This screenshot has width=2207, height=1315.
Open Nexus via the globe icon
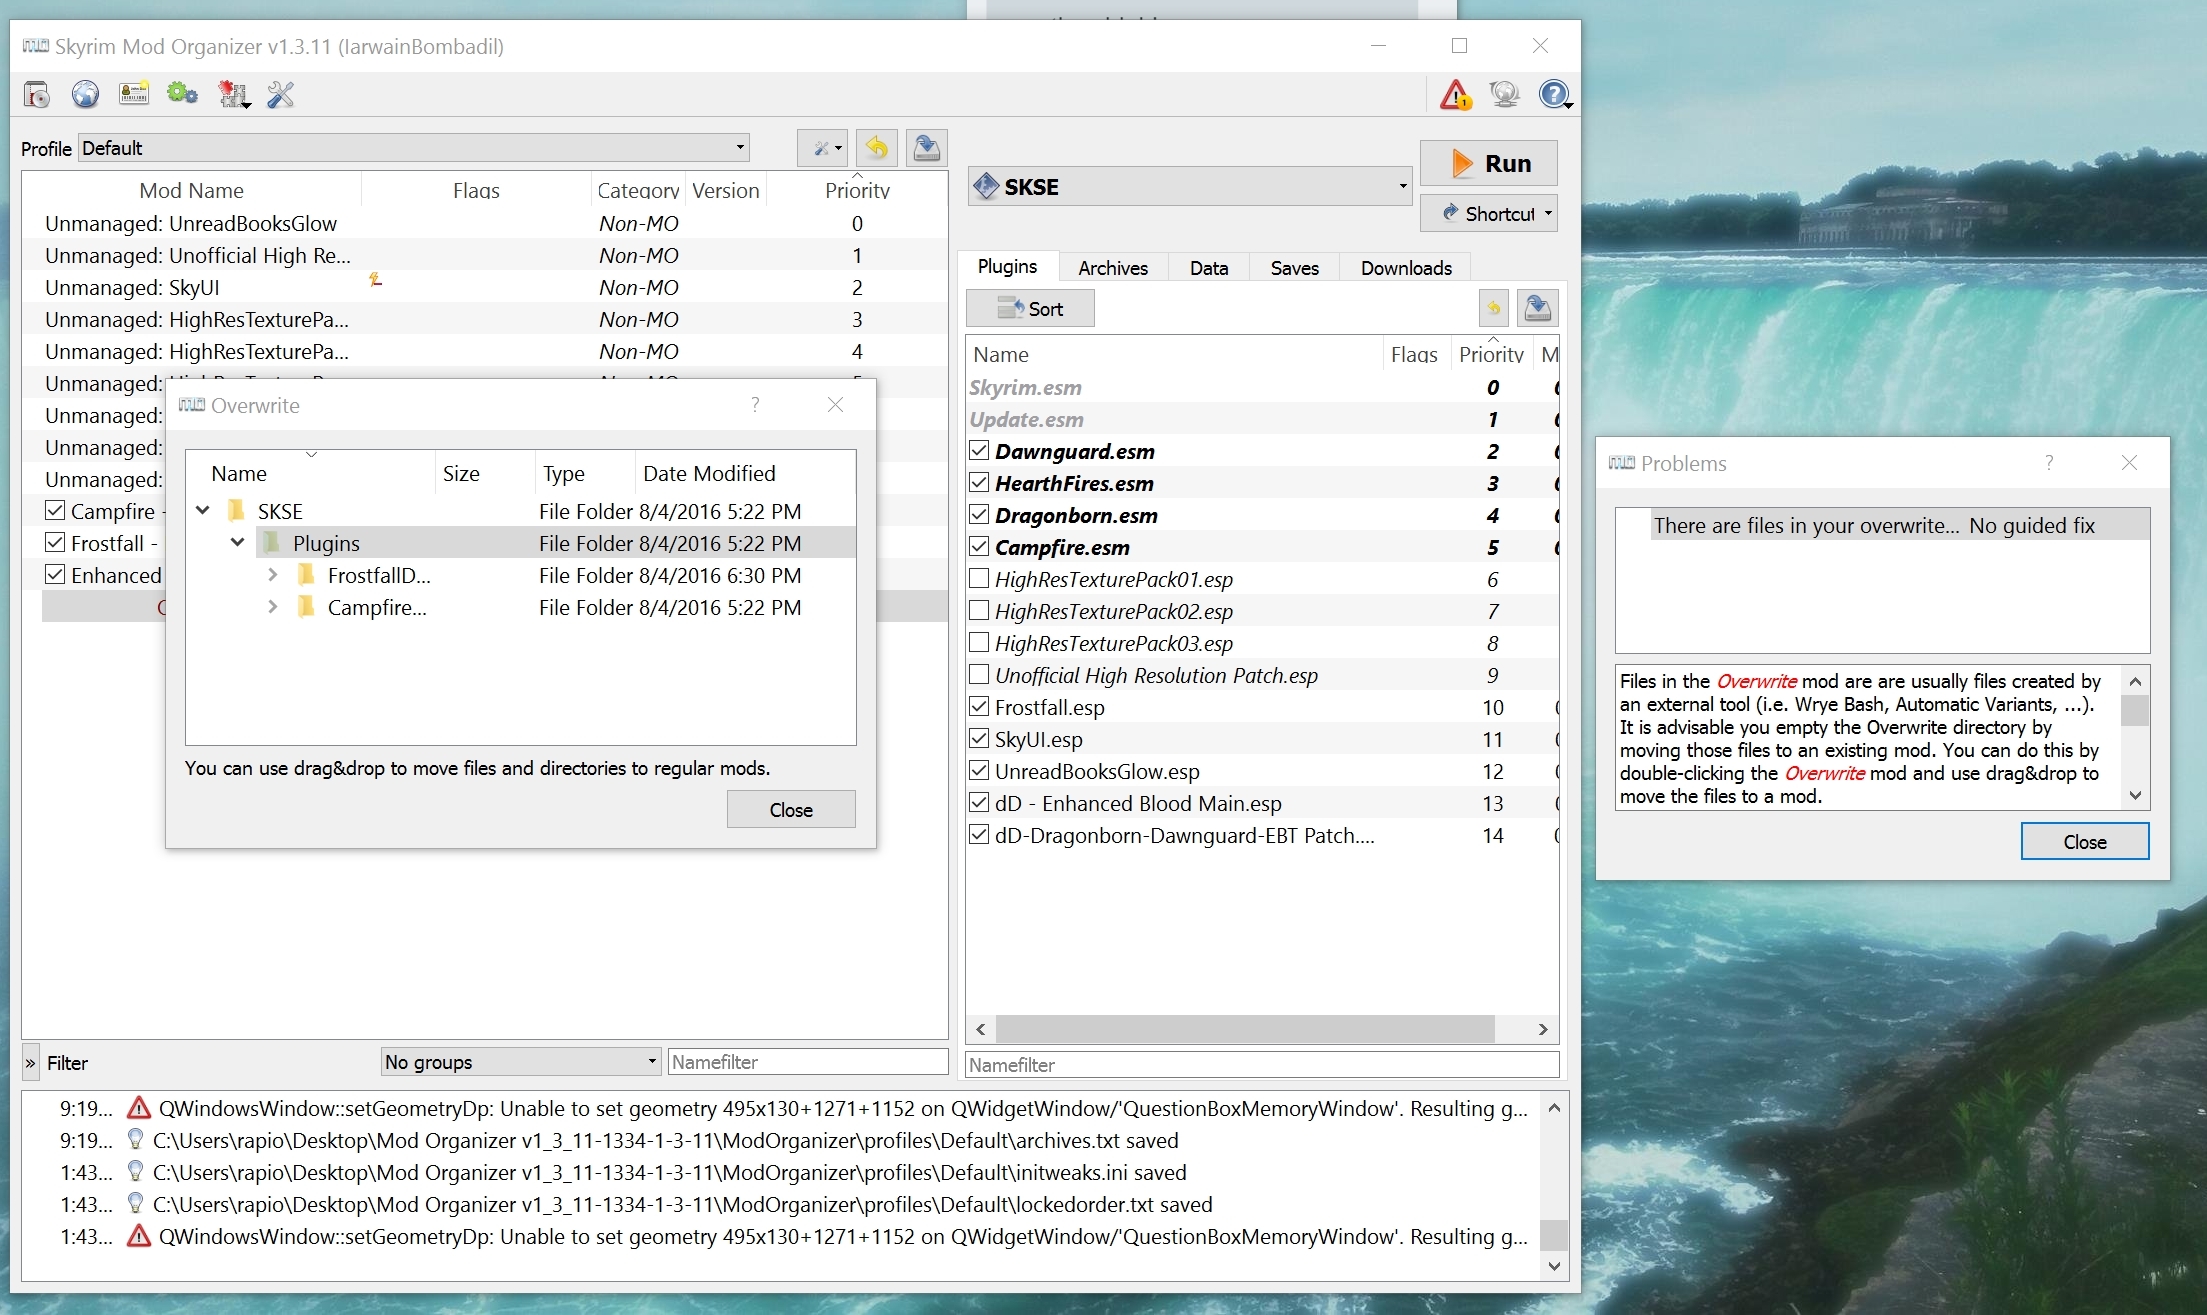(x=85, y=95)
